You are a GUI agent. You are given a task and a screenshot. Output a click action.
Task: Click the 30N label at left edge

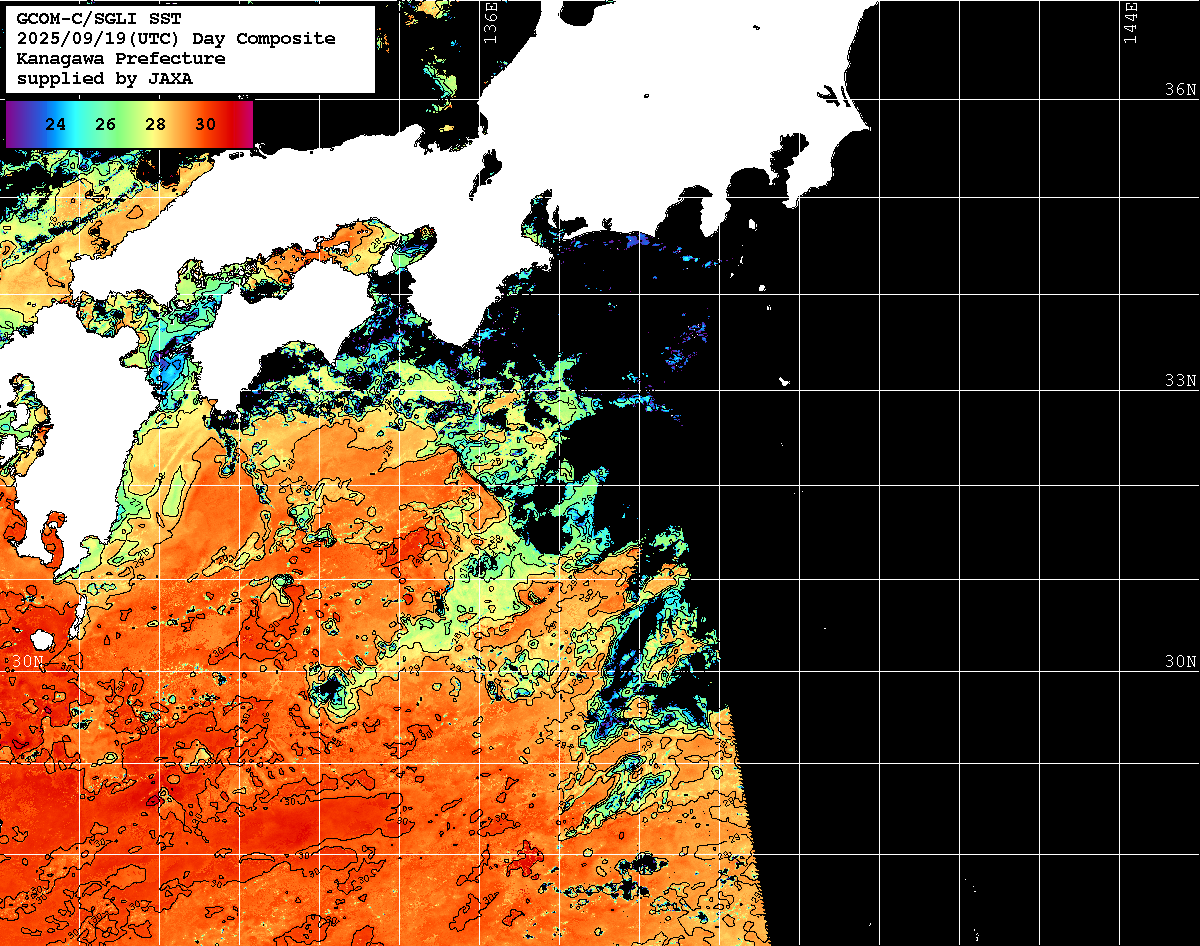click(x=28, y=662)
